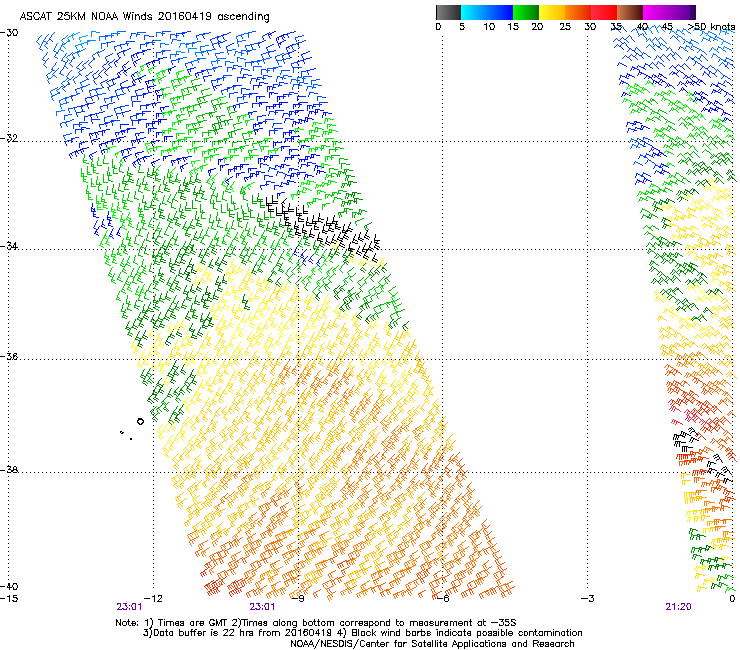740x650 pixels.
Task: Click the '-32' latitude label
Action: point(9,138)
